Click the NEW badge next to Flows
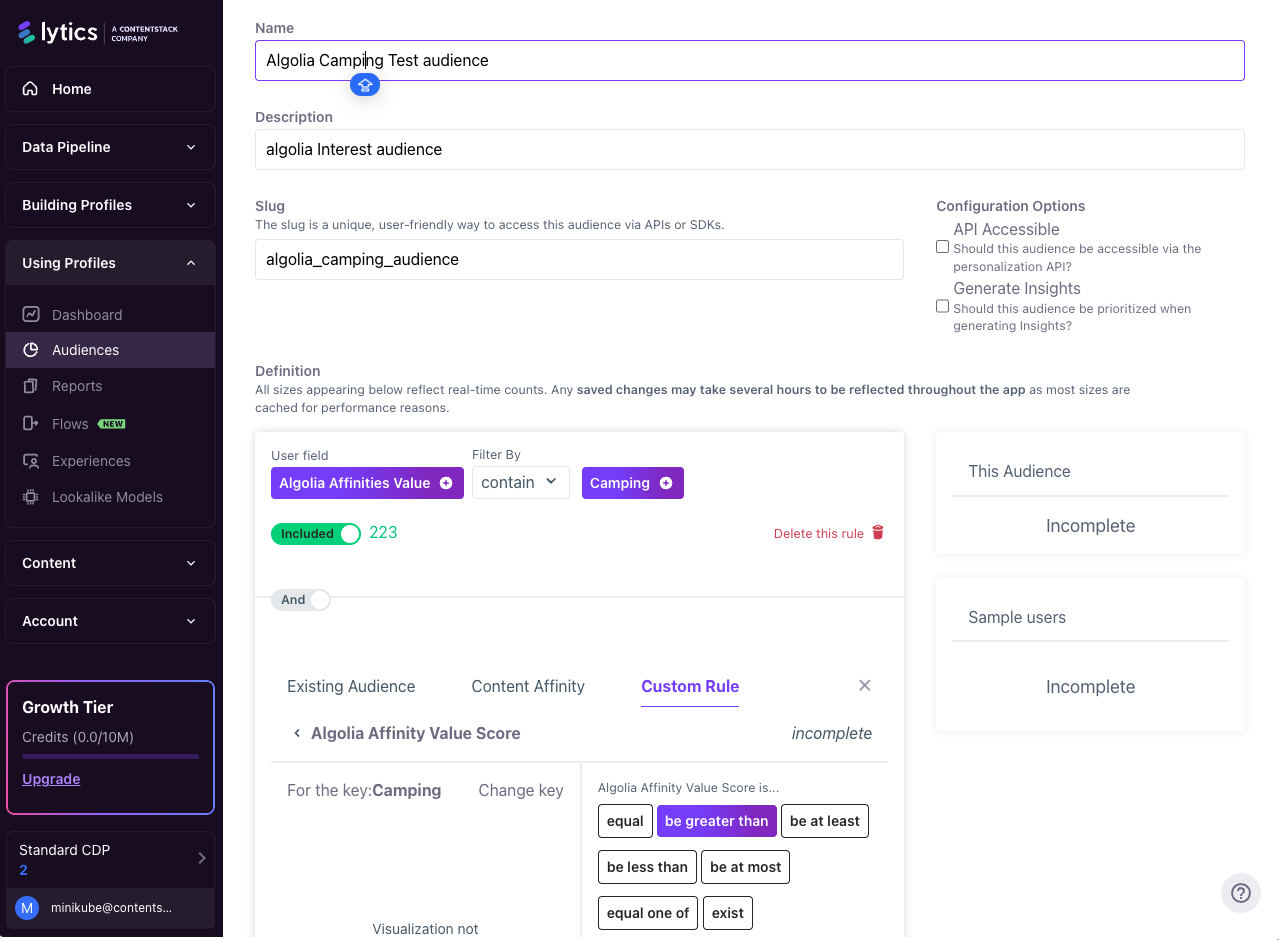Screen dimensions: 1279x940 [112, 424]
